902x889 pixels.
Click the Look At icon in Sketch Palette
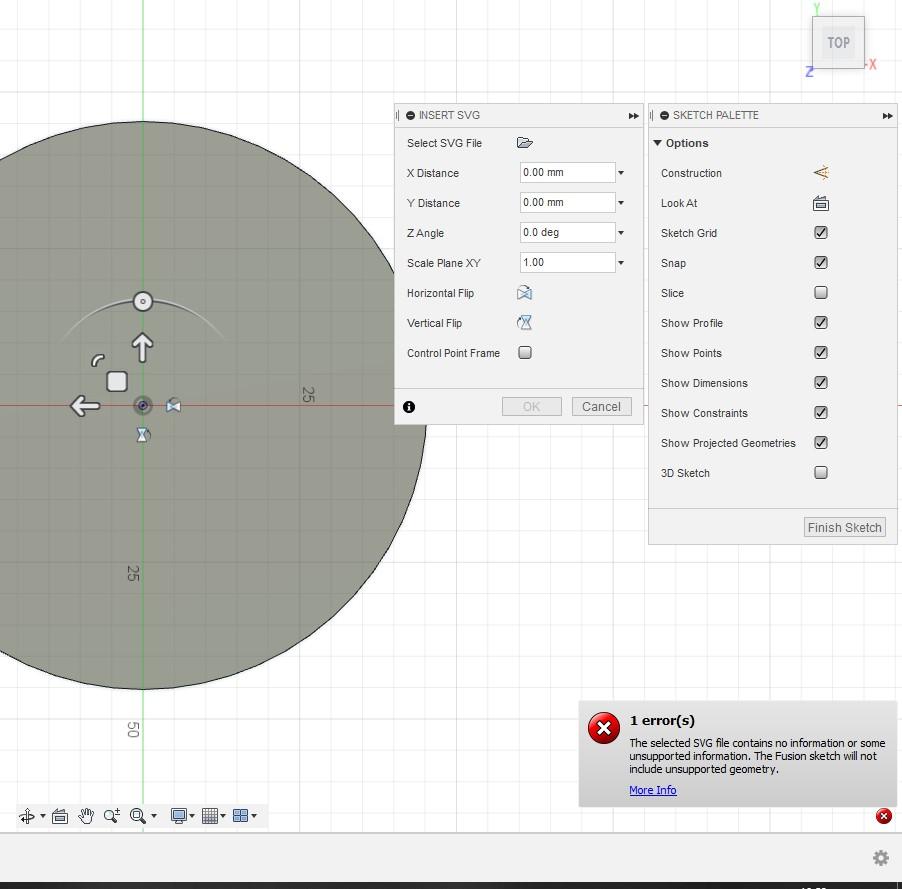[x=821, y=203]
